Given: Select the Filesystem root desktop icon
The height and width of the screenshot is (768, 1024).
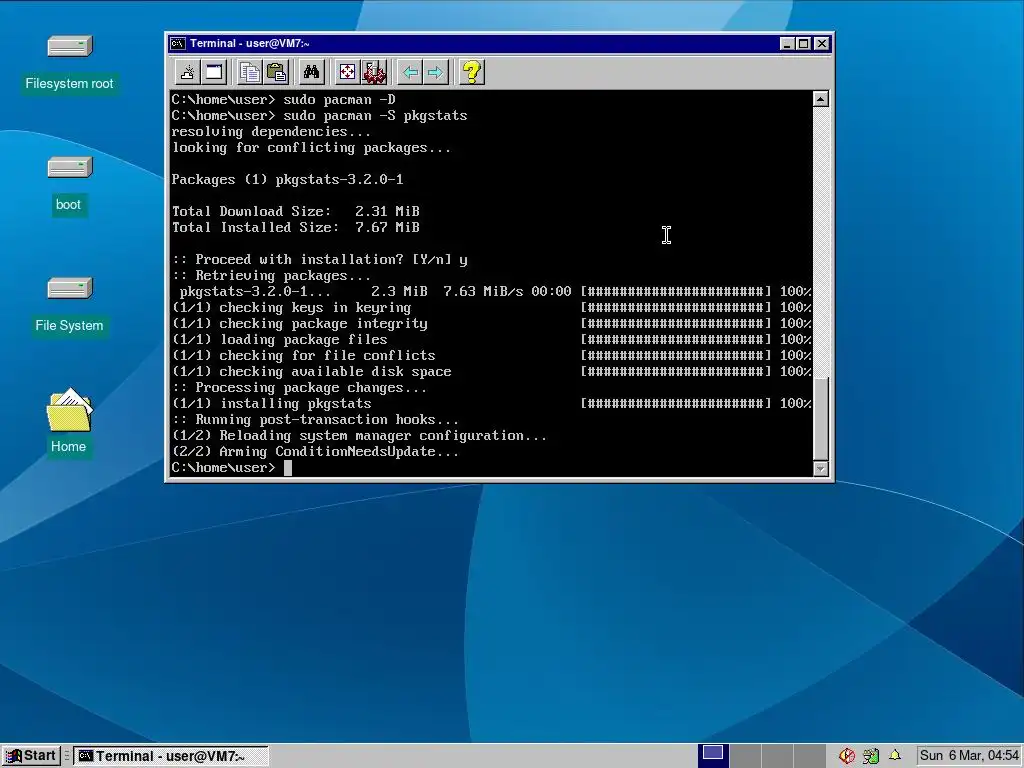Looking at the screenshot, I should pyautogui.click(x=69, y=63).
